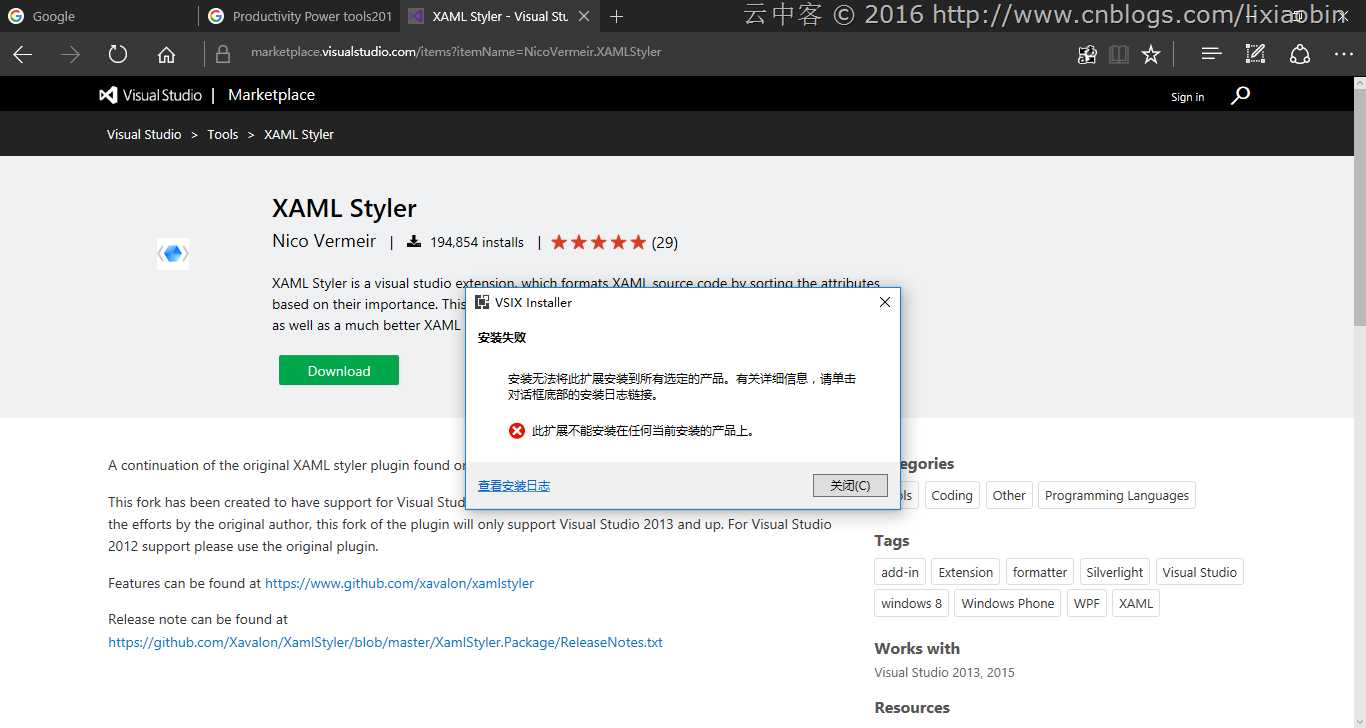Click the Marketplace header link
This screenshot has height=728, width=1366.
pos(271,95)
